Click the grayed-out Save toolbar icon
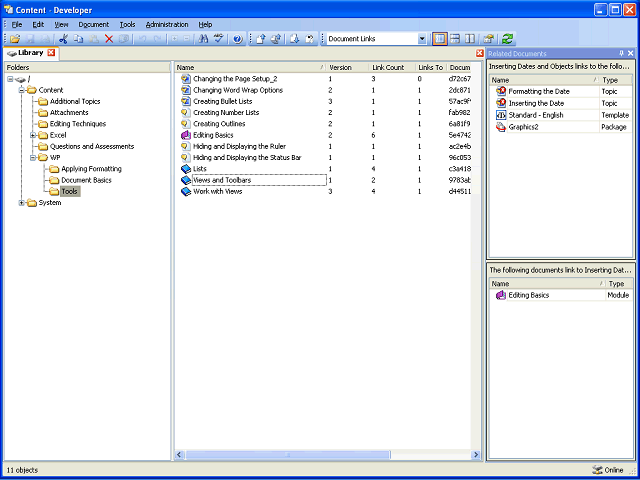The image size is (640, 480). pos(30,39)
